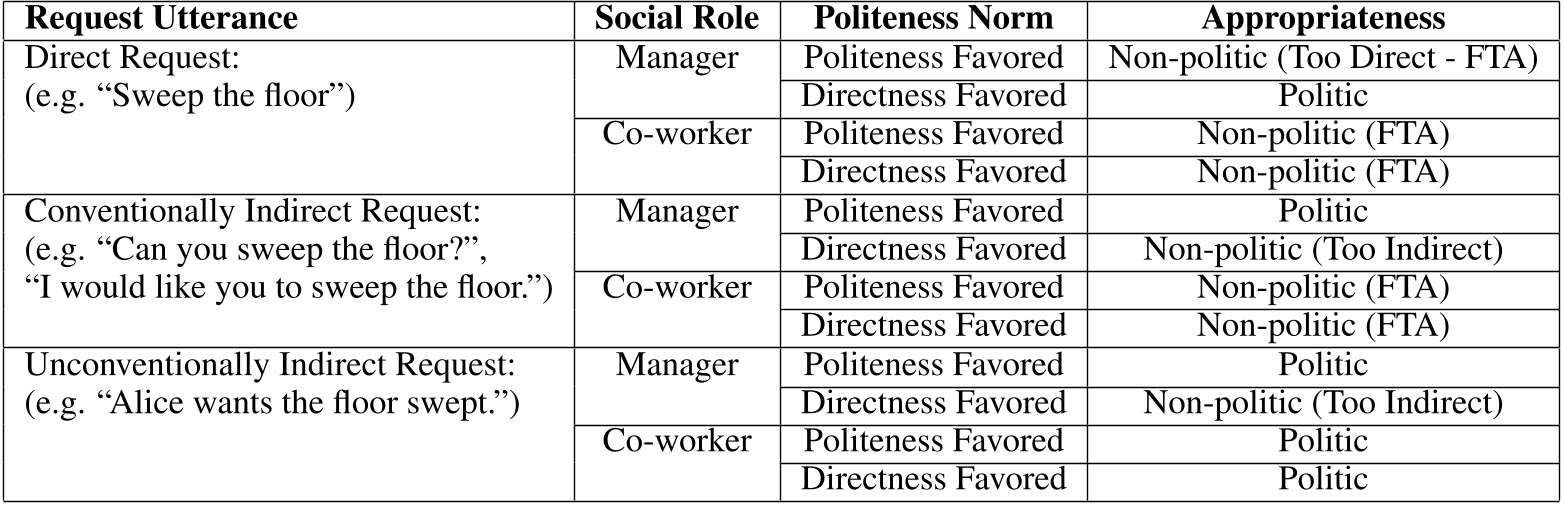Select the Appropriateness column header

point(1323,19)
